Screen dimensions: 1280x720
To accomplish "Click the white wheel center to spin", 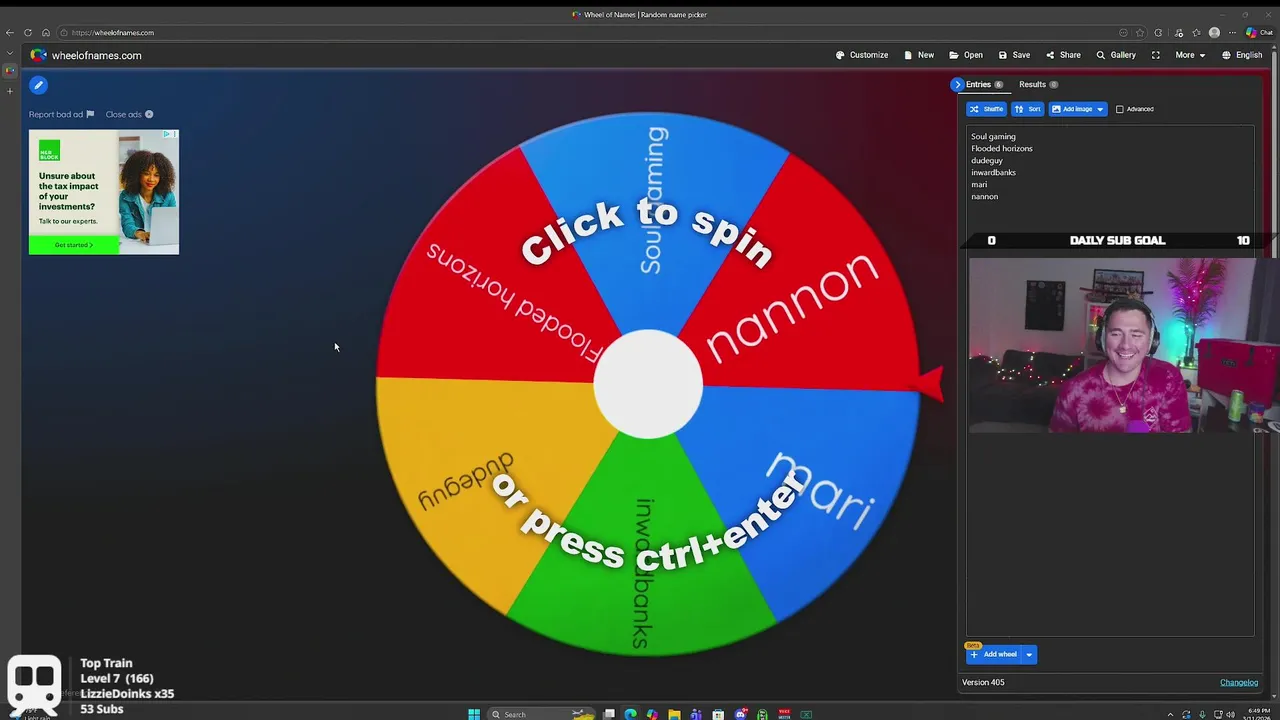I will tap(648, 384).
